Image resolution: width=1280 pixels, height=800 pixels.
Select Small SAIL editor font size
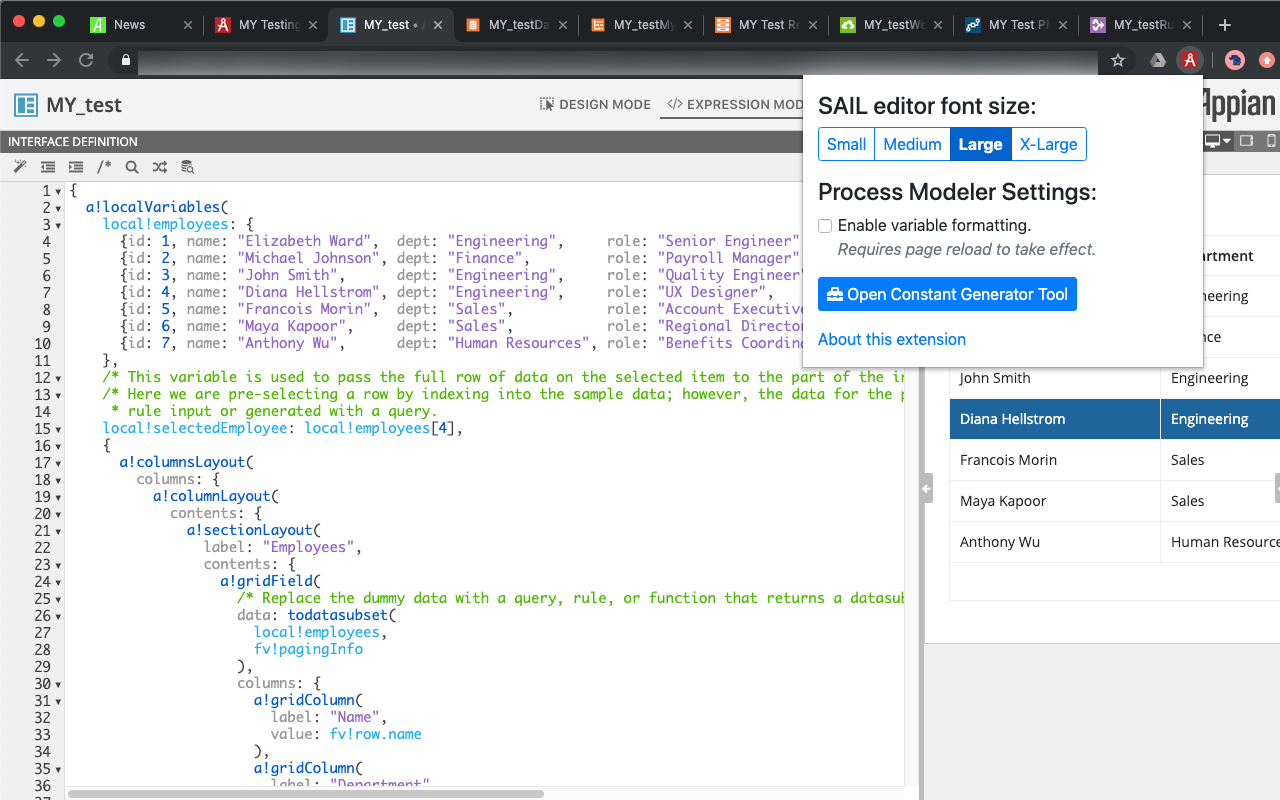click(845, 144)
